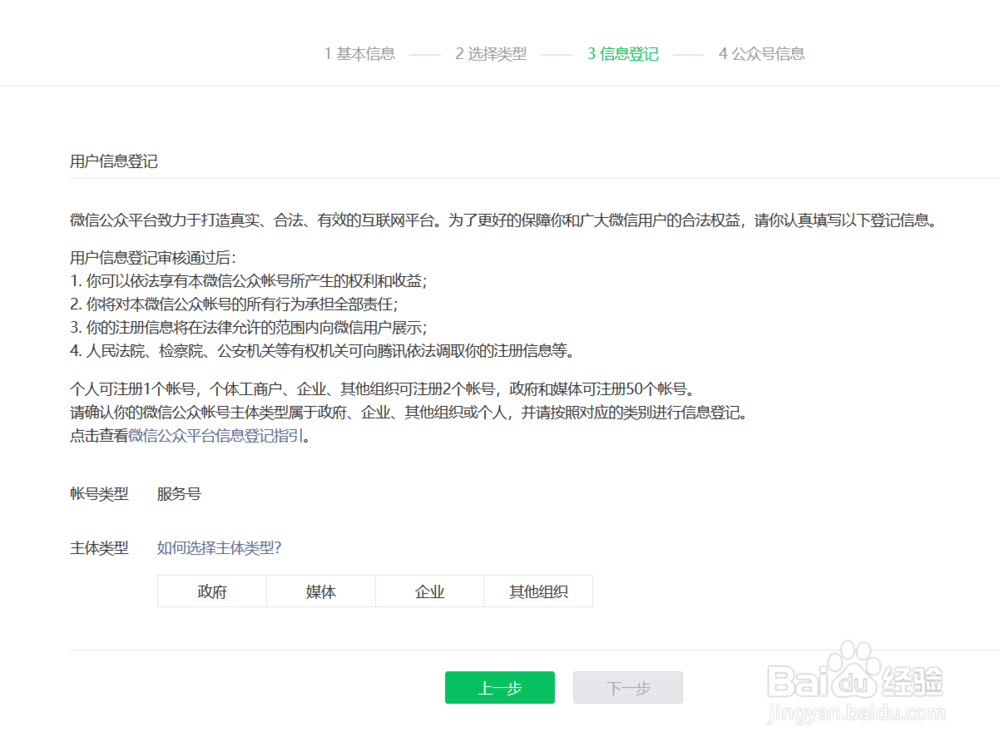Click the intro sentence 微信公众平台致力于打造真实
Screen dimensions: 1000x747
[503, 221]
